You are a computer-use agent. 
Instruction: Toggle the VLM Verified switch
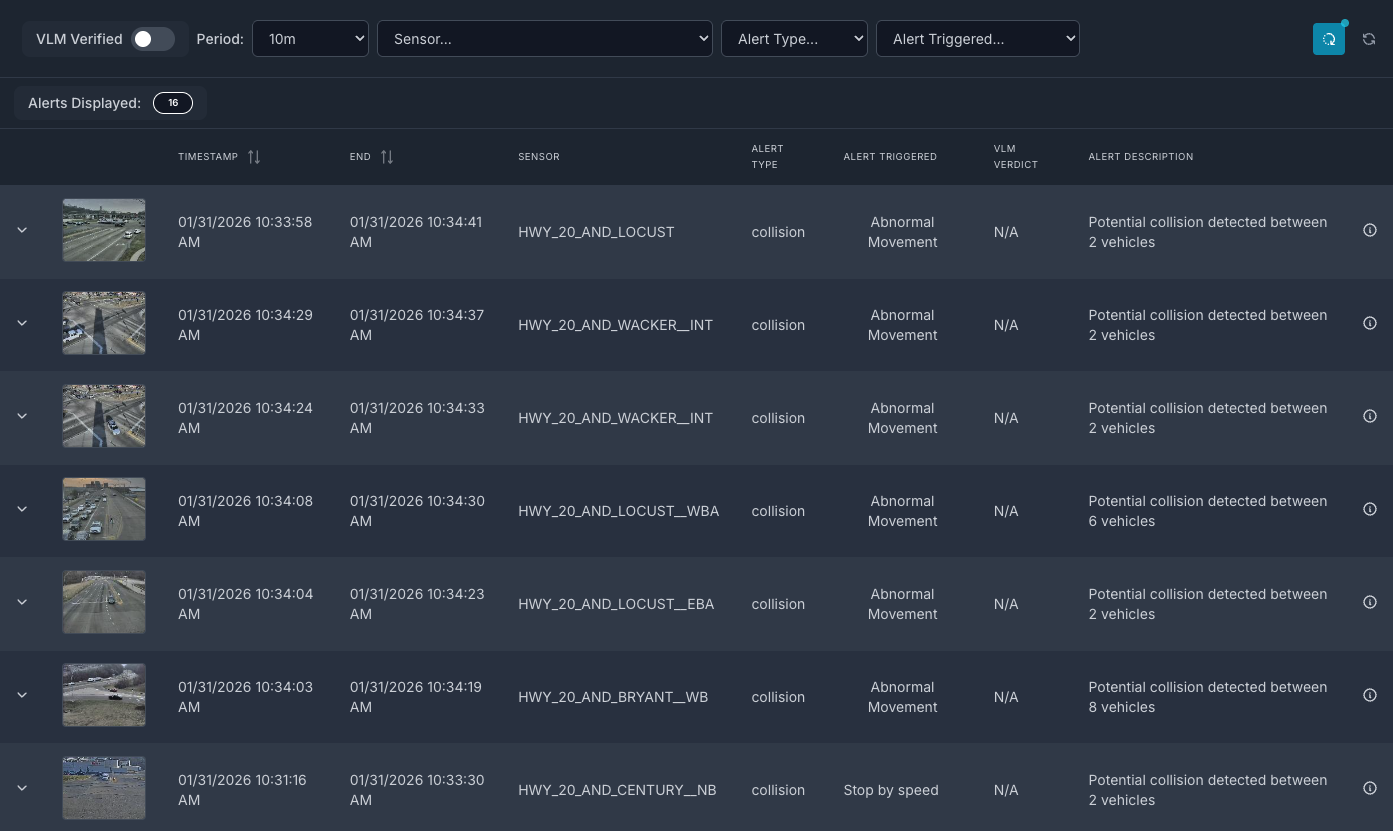(154, 39)
